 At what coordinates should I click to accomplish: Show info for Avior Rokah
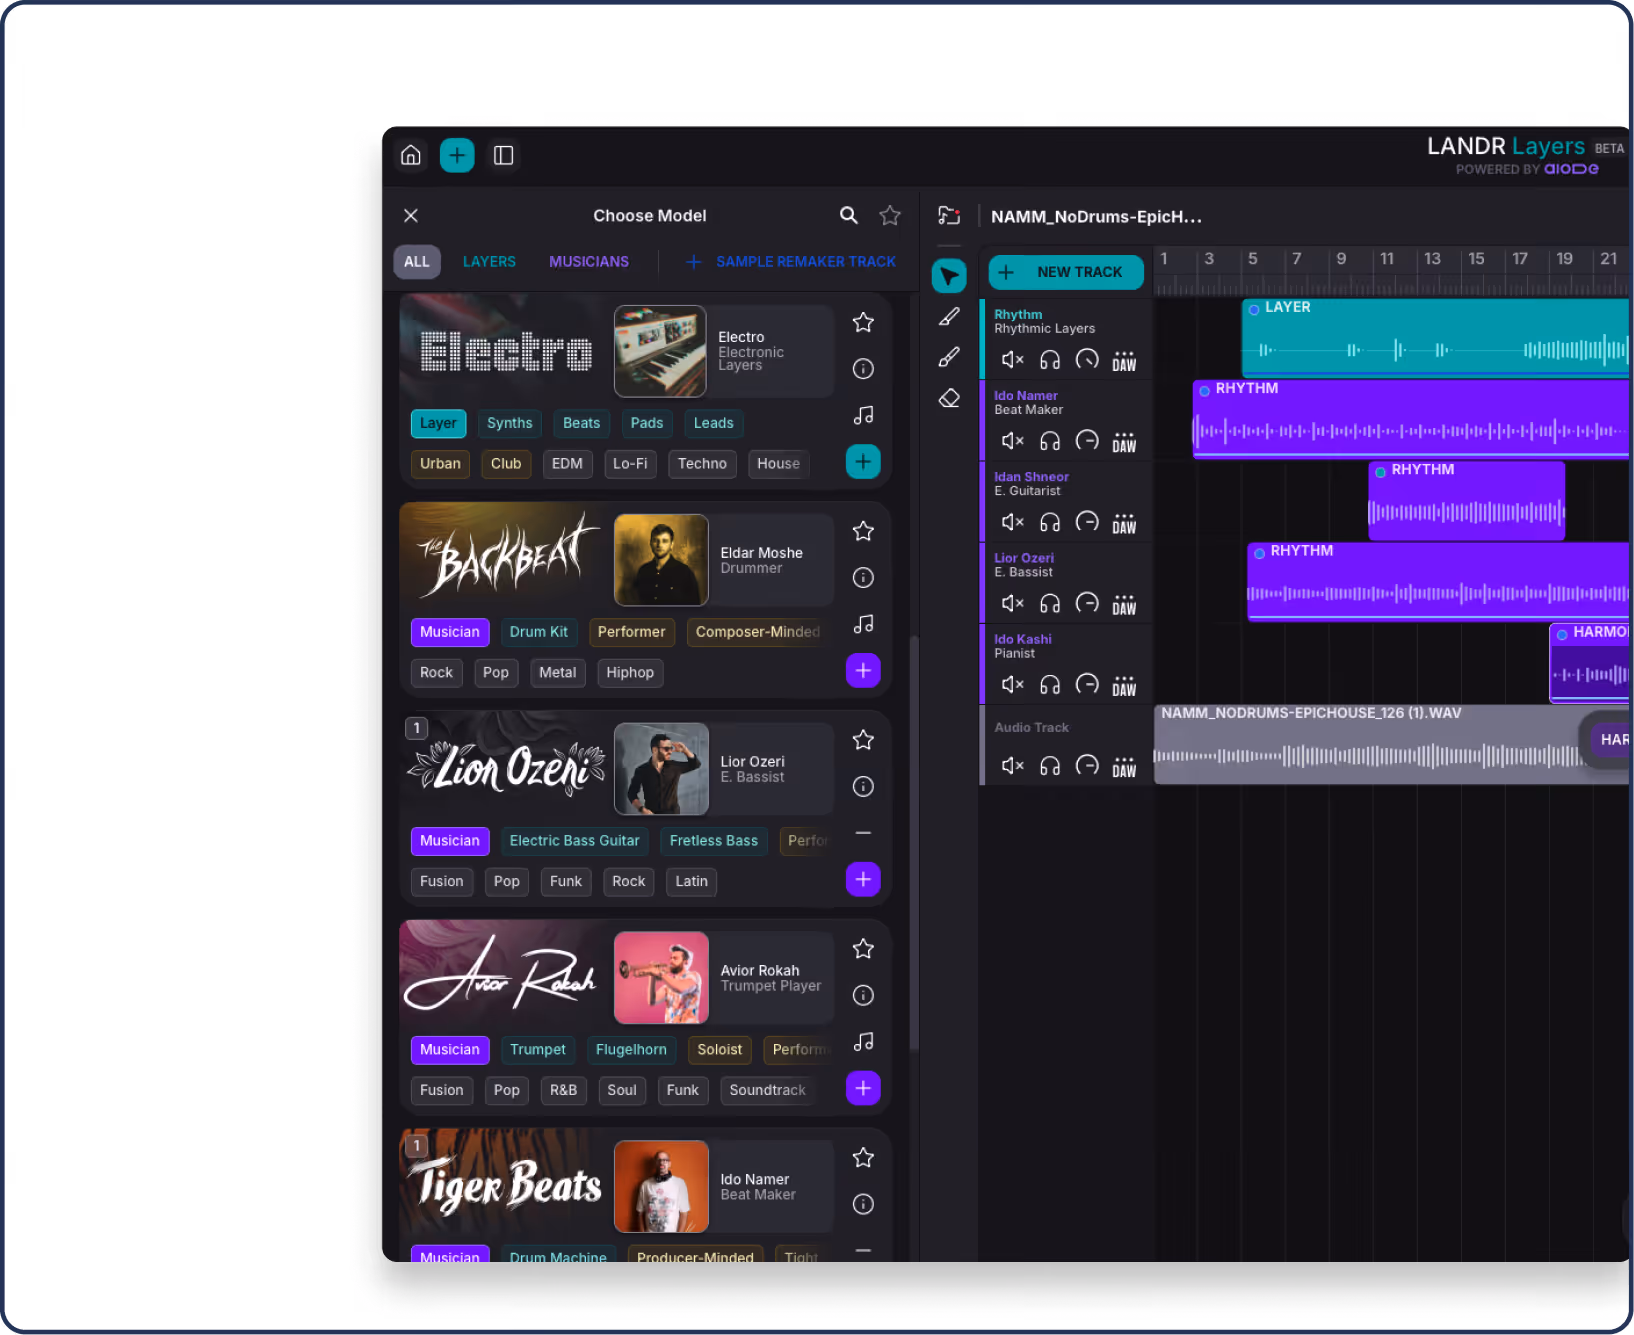tap(863, 996)
